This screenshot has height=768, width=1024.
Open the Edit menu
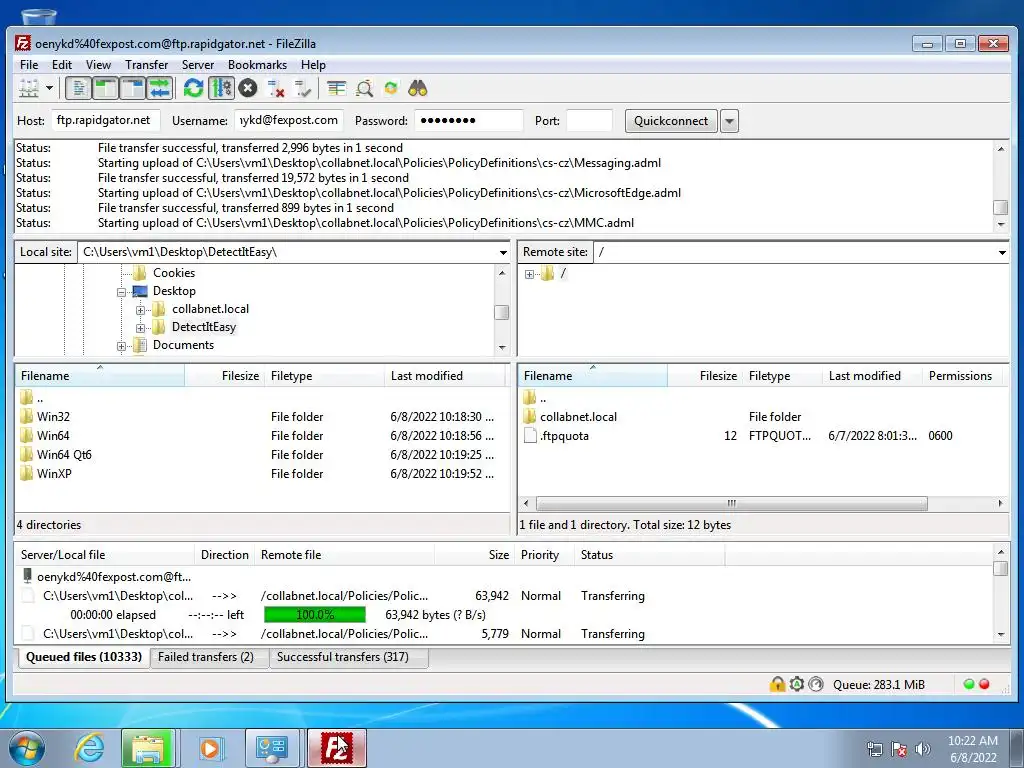click(62, 65)
